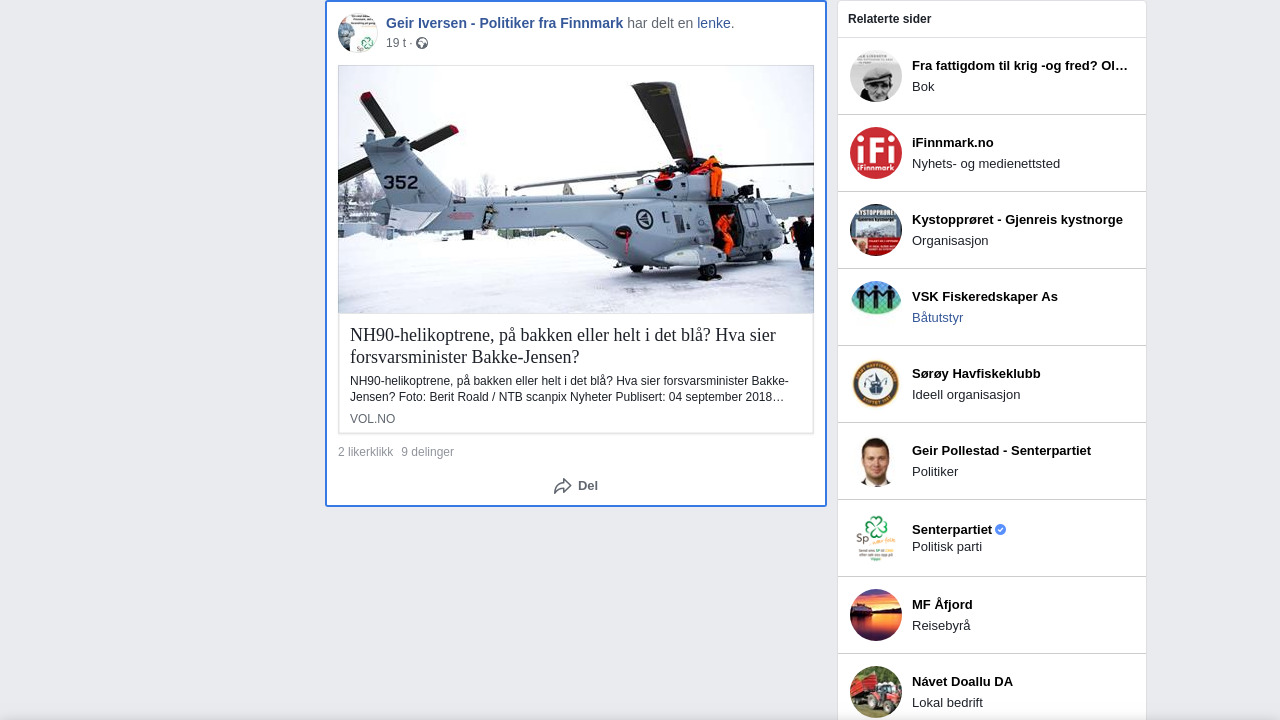Click the Båtutstyr category link
Viewport: 1280px width, 720px height.
pyautogui.click(x=937, y=318)
